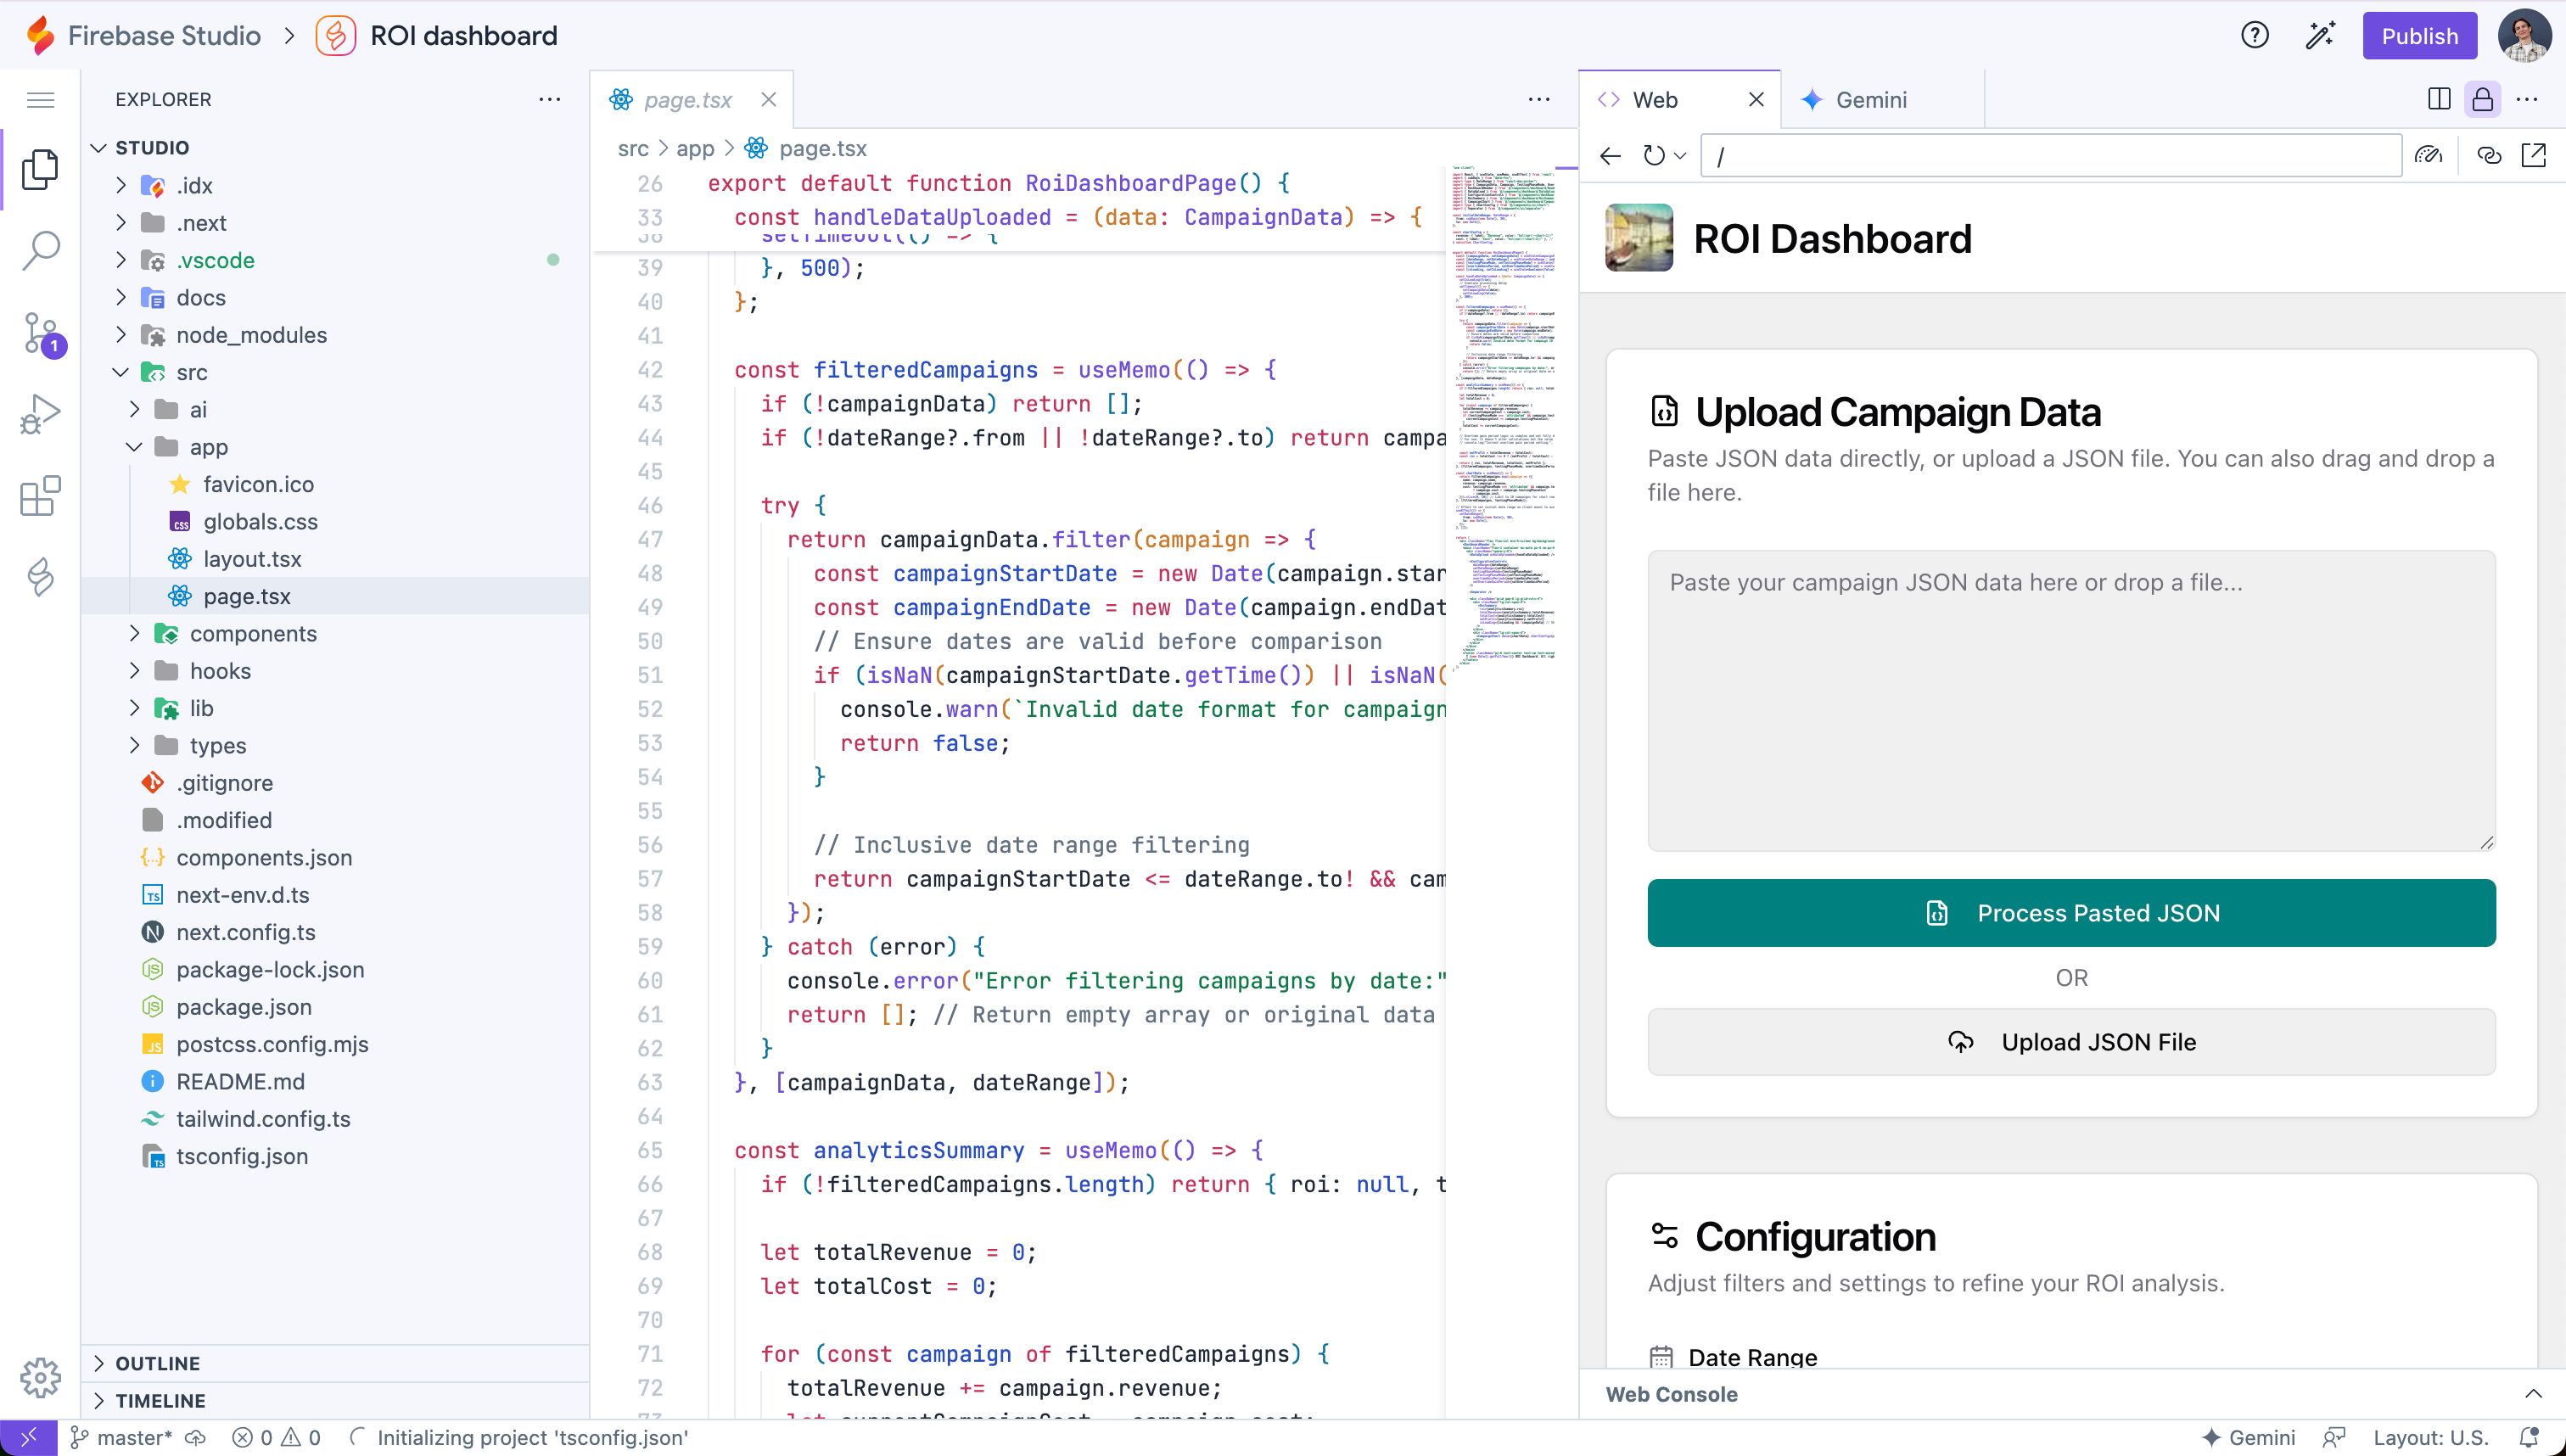2566x1456 pixels.
Task: Click ROI dashboard project name
Action: (x=463, y=36)
